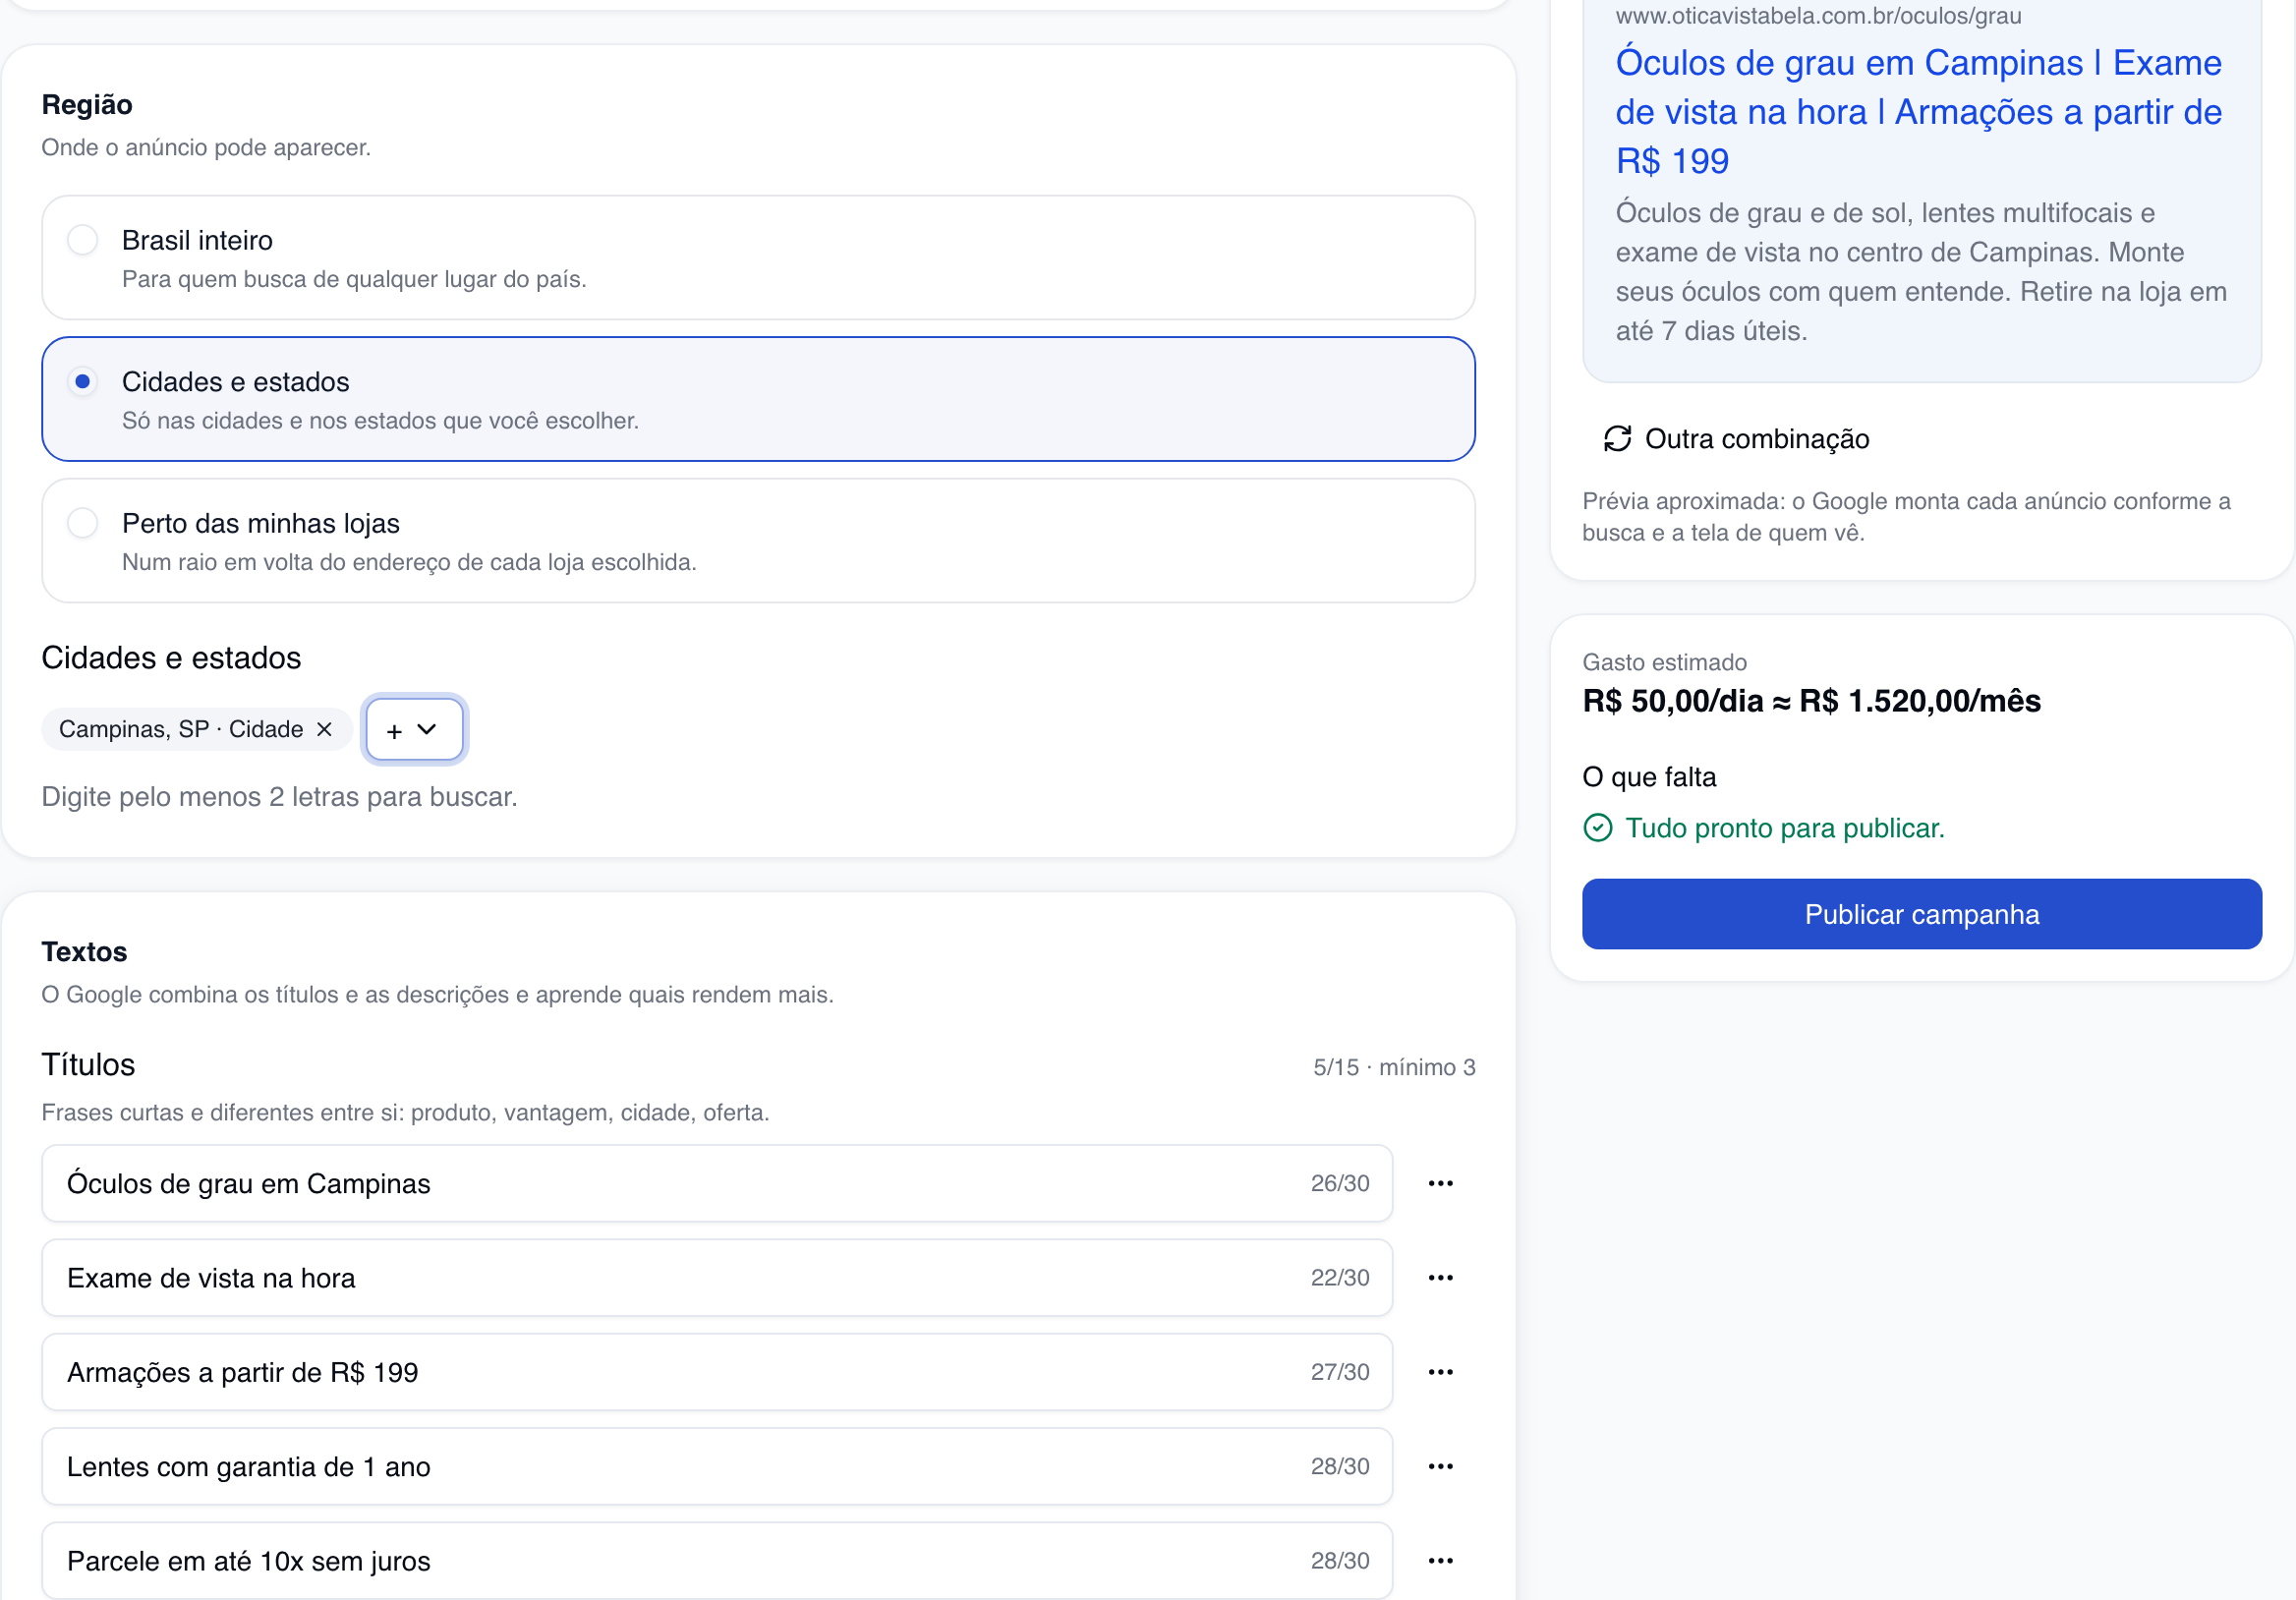Click the green check icon beside Tudo pronto
The width and height of the screenshot is (2296, 1600).
1598,828
